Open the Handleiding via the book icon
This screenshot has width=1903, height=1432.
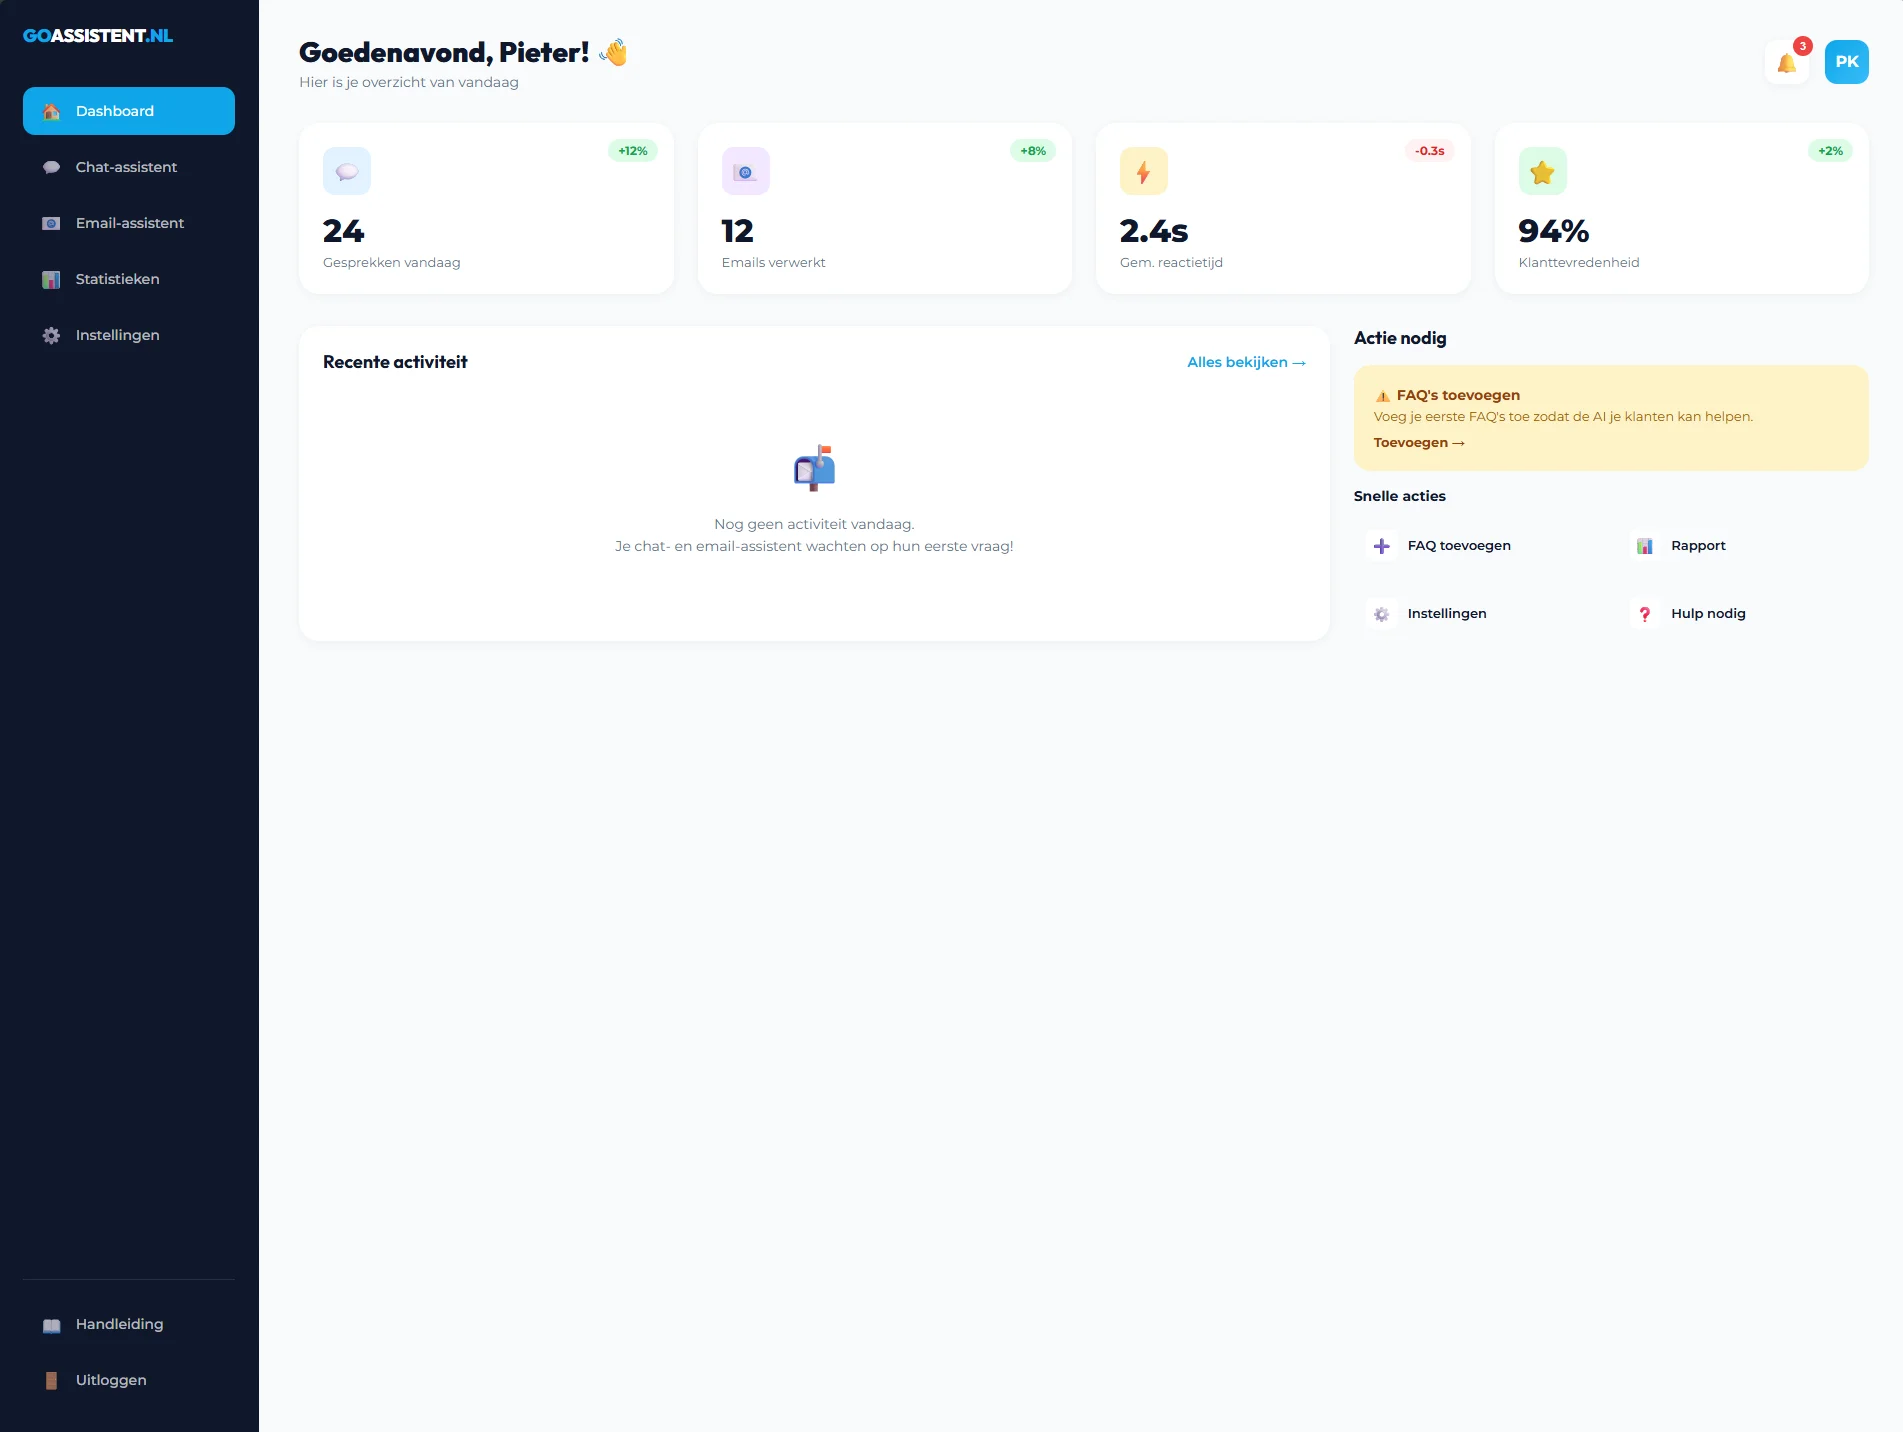(50, 1324)
